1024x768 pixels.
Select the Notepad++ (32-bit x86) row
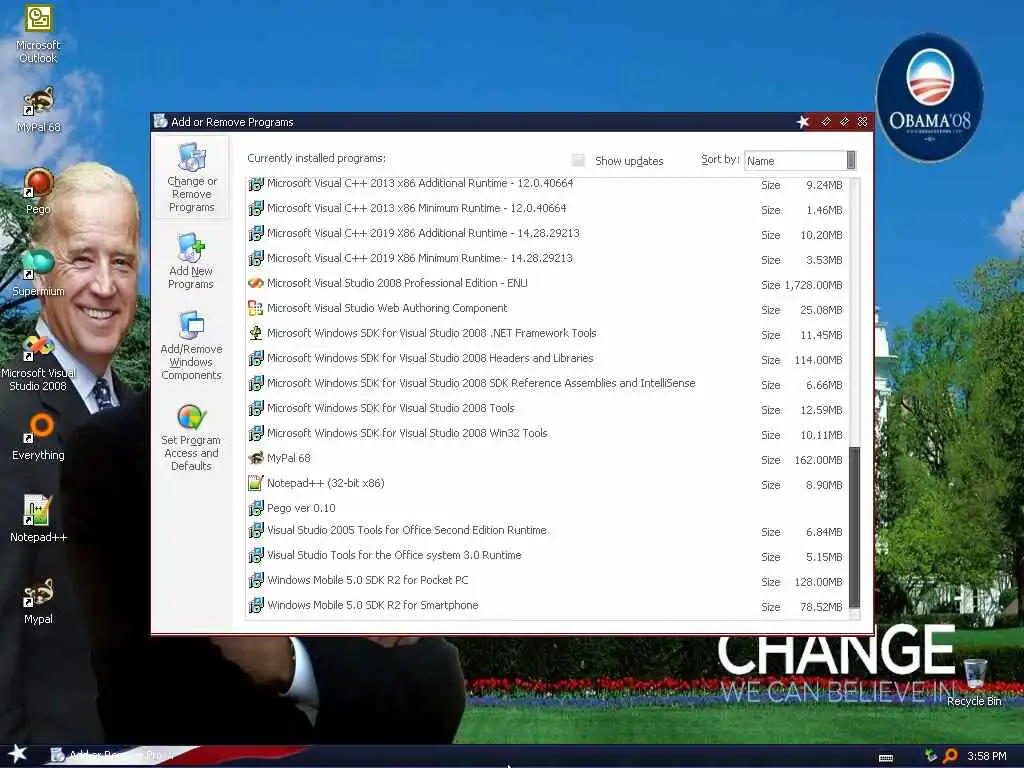point(547,483)
